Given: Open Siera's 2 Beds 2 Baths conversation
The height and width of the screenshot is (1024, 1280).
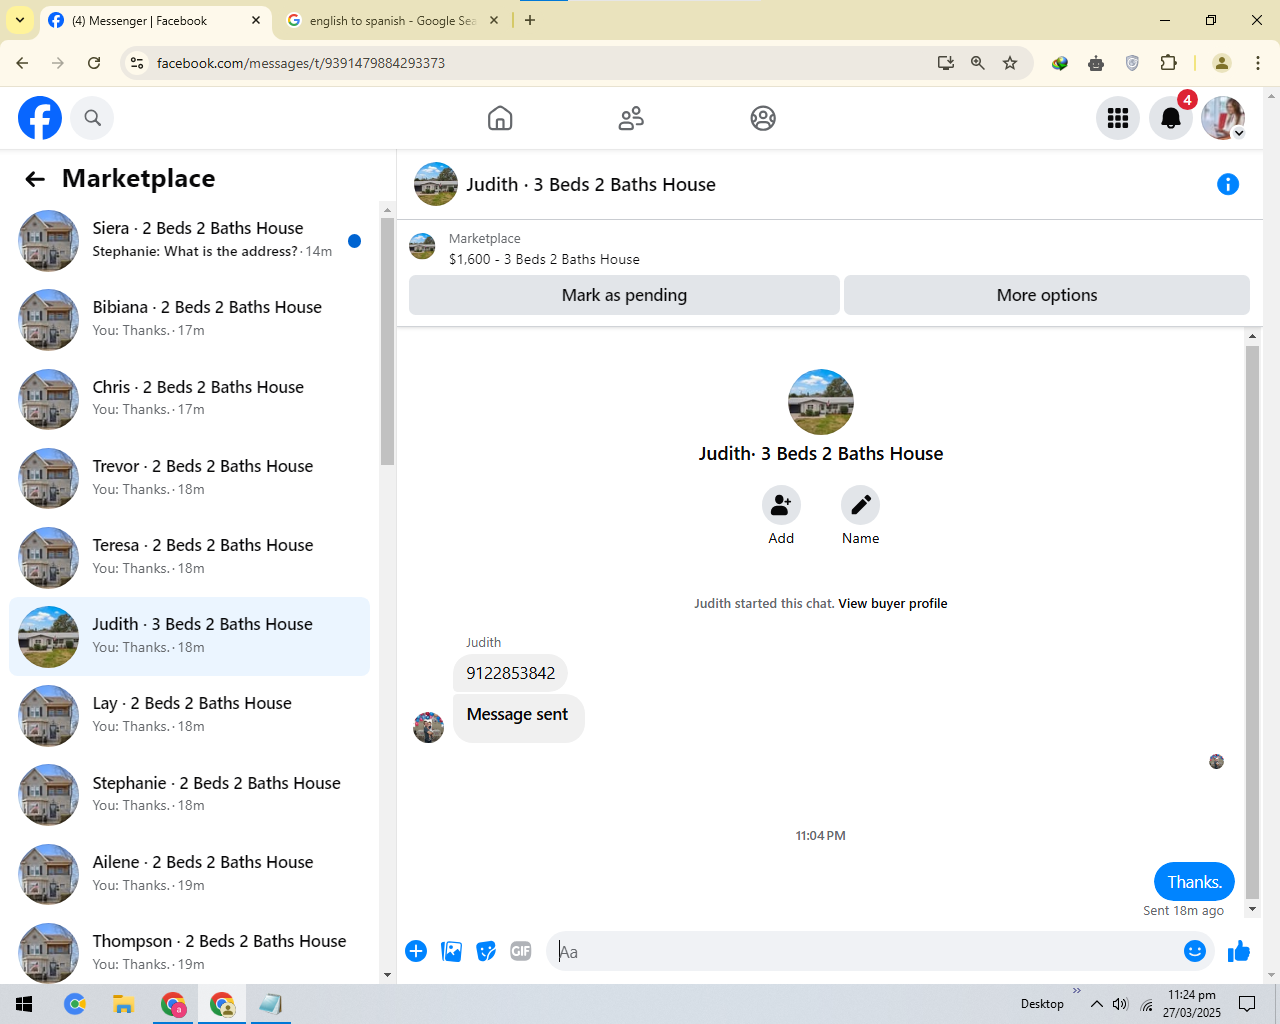Looking at the screenshot, I should pos(190,240).
